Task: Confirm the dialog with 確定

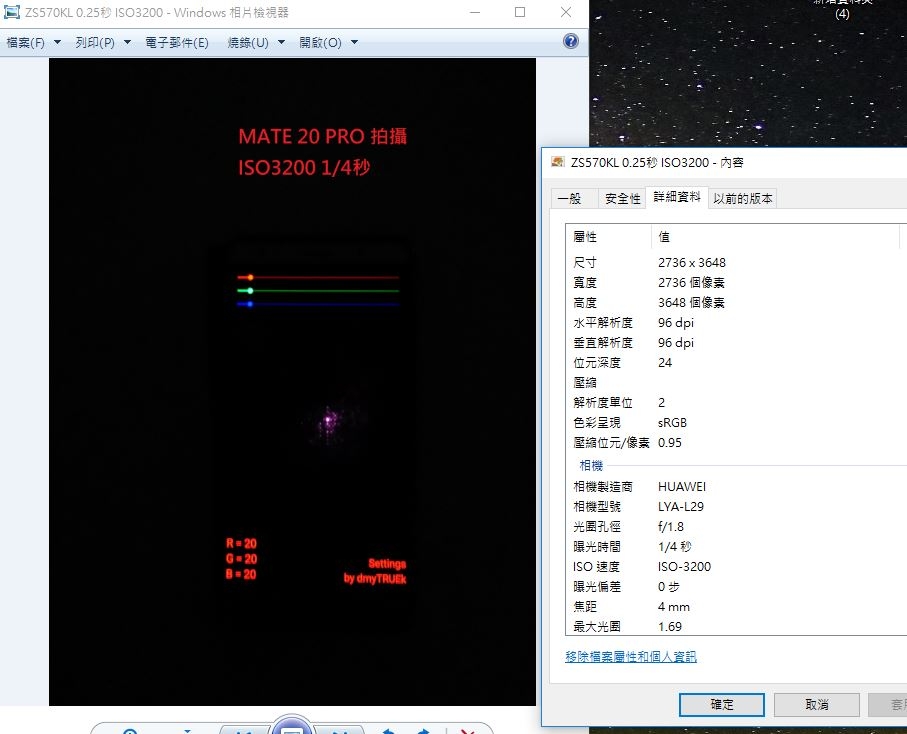Action: pos(722,705)
